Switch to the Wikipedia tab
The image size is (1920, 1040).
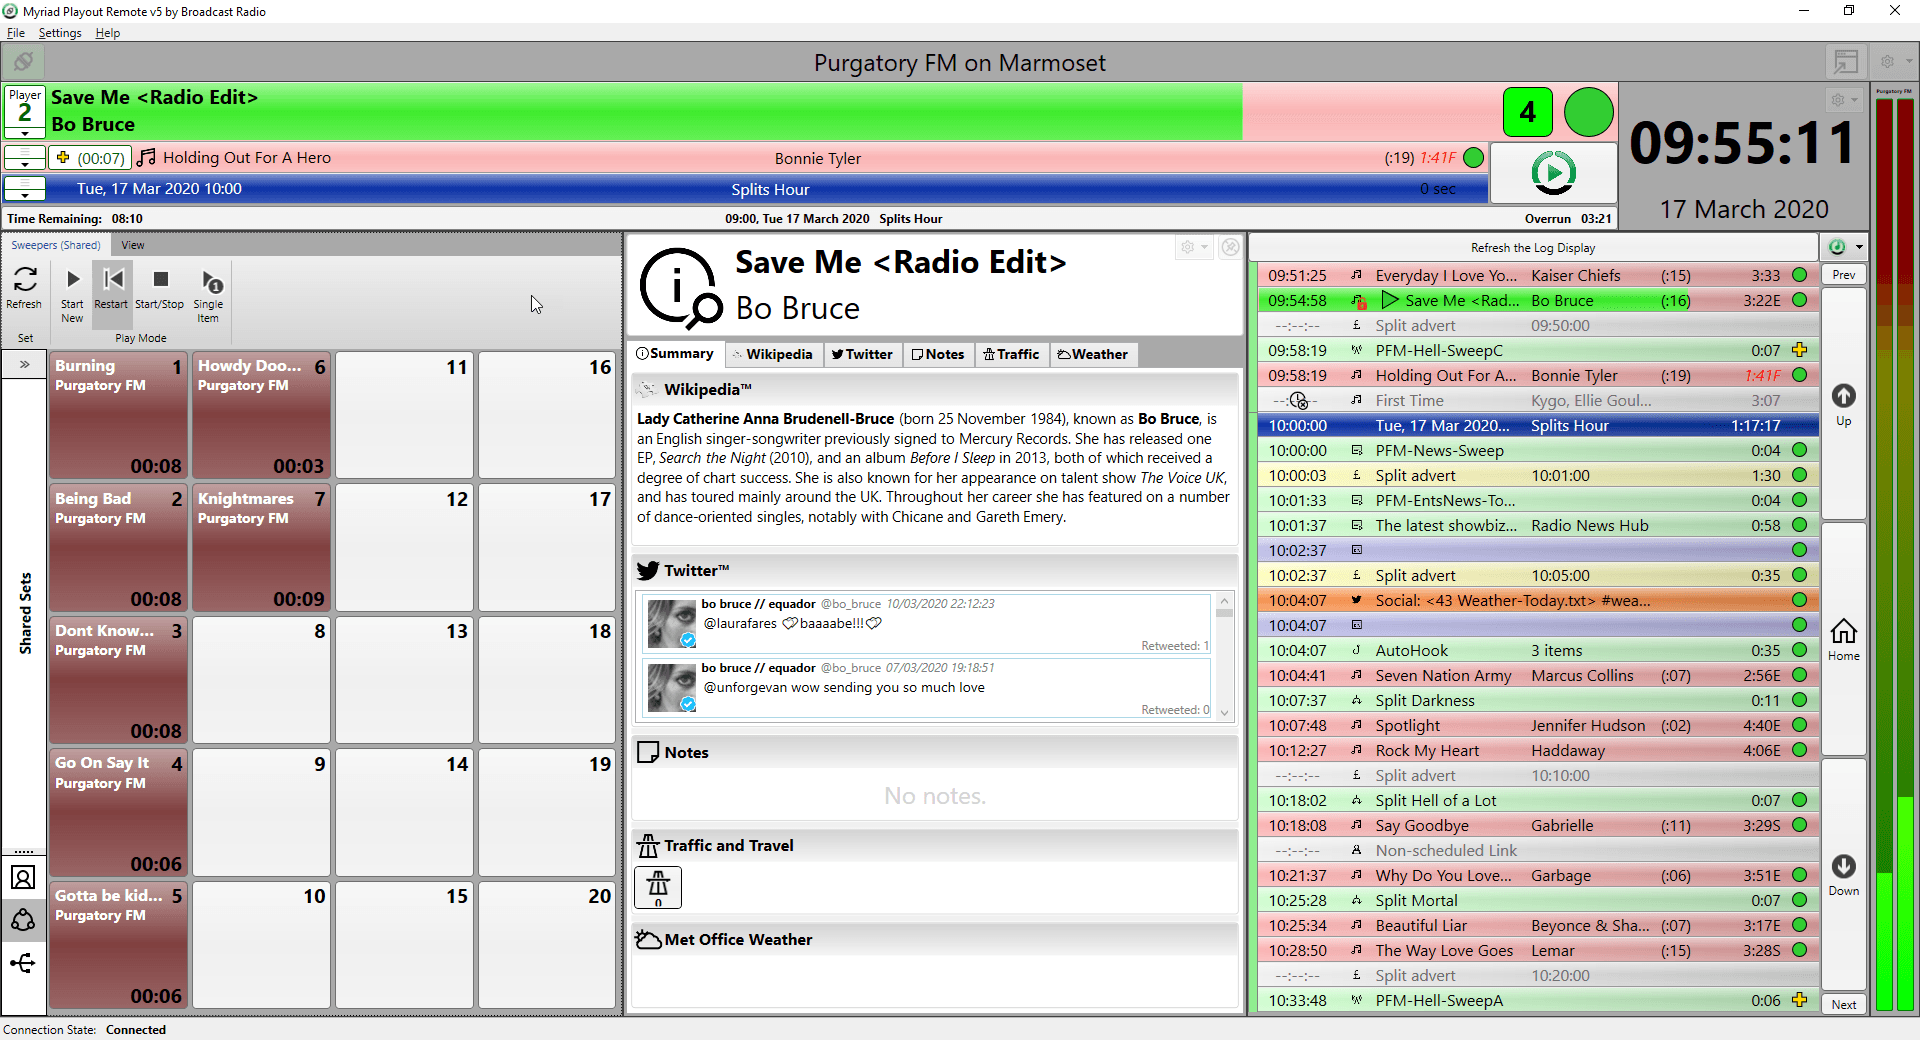coord(772,354)
